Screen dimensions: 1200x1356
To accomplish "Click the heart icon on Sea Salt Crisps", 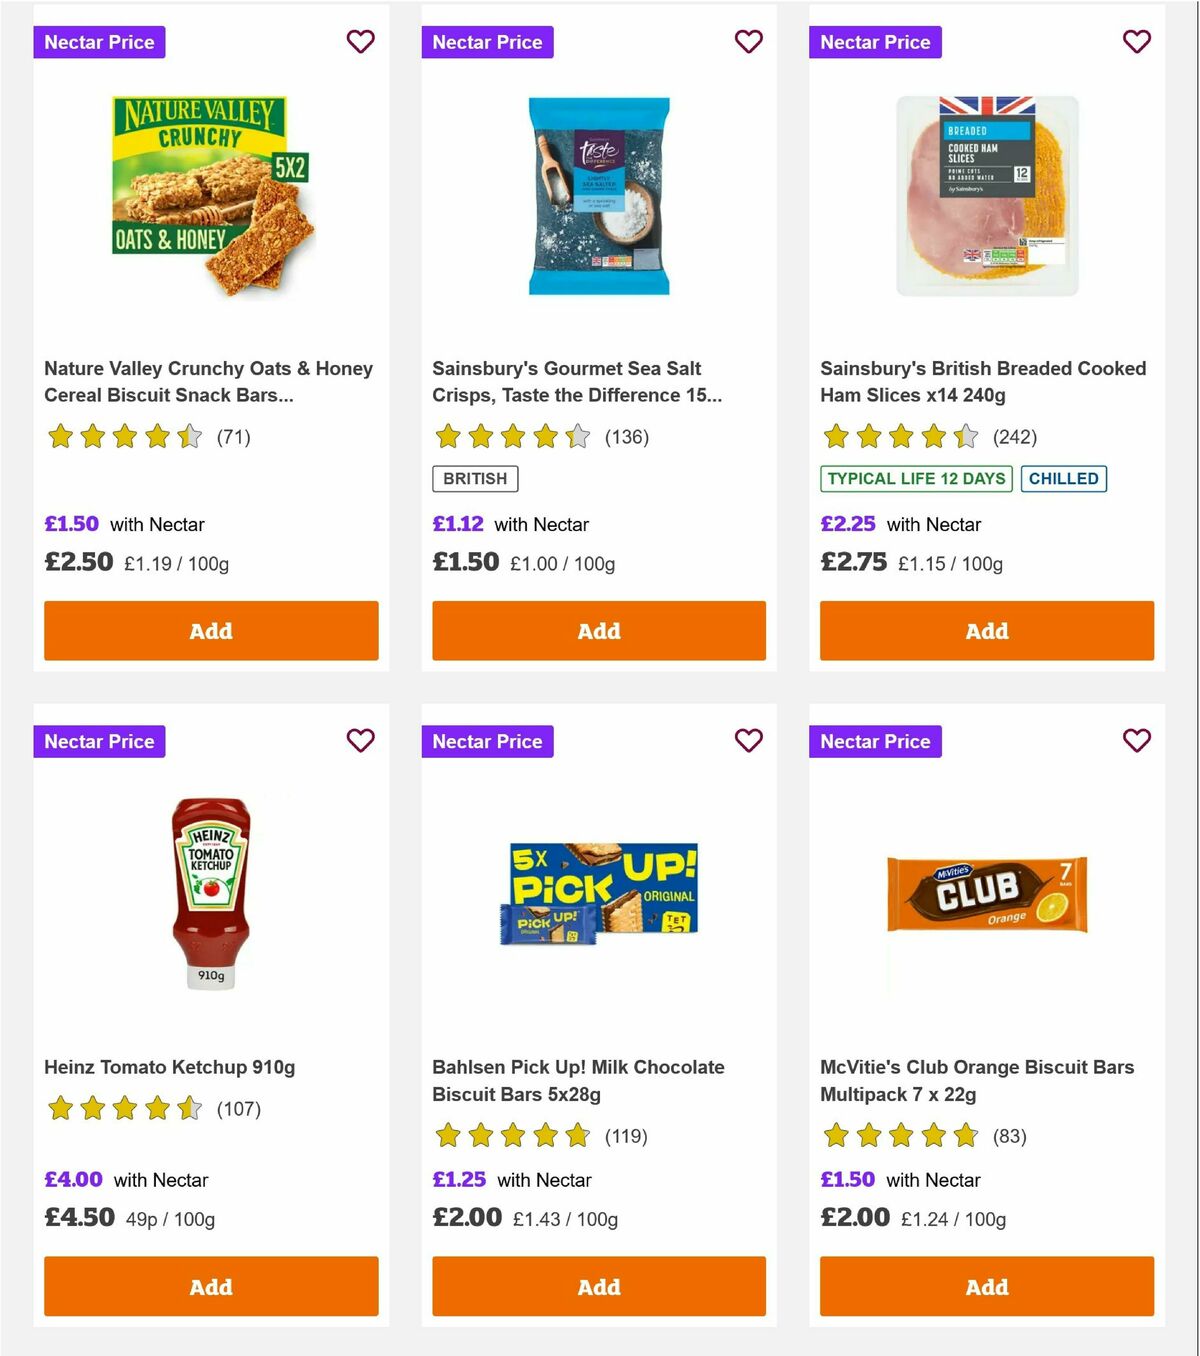I will click(748, 42).
